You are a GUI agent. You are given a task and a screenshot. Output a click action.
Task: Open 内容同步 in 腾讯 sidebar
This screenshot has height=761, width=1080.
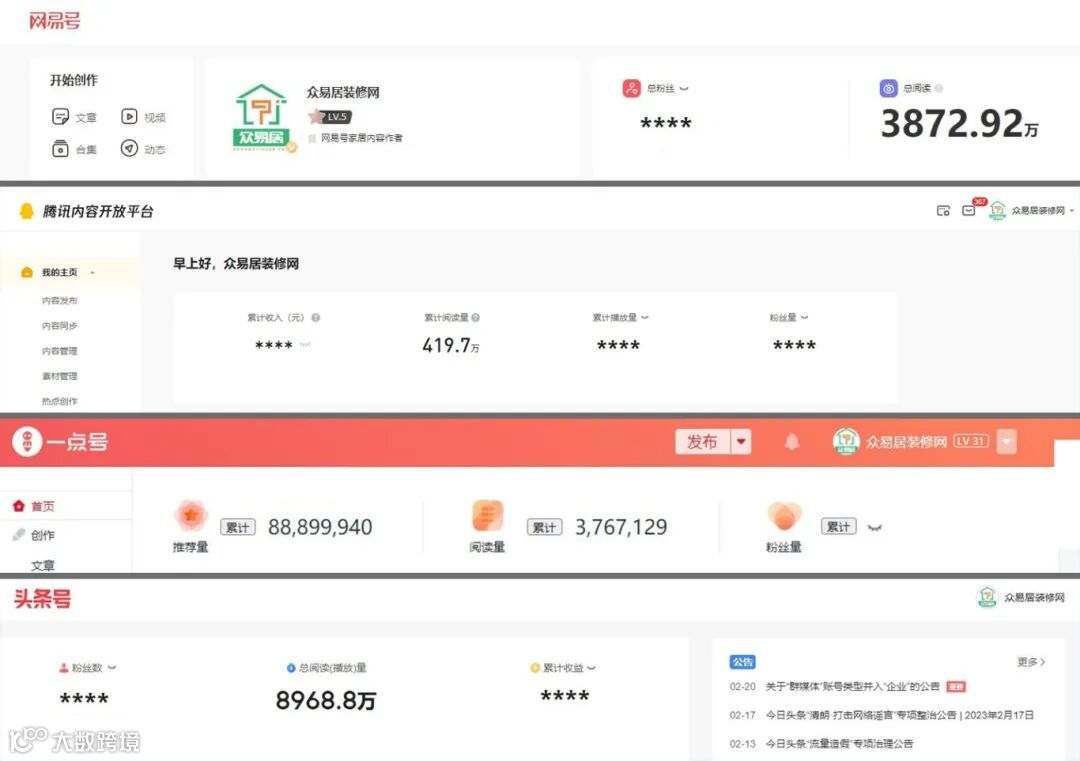pos(59,326)
